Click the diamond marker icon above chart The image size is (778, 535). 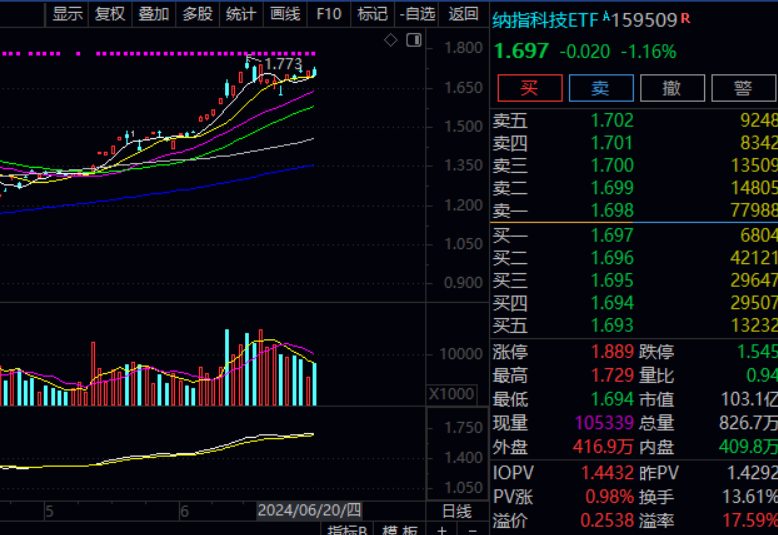click(x=391, y=40)
